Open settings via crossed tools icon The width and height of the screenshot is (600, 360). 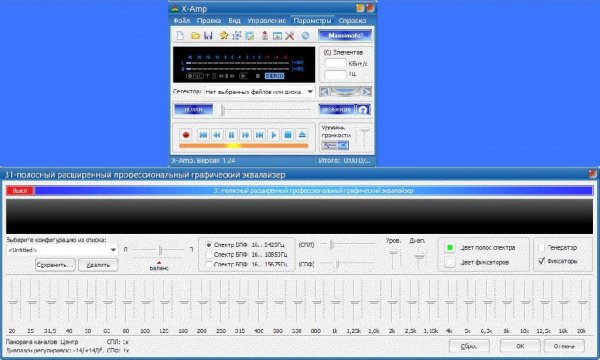click(290, 36)
